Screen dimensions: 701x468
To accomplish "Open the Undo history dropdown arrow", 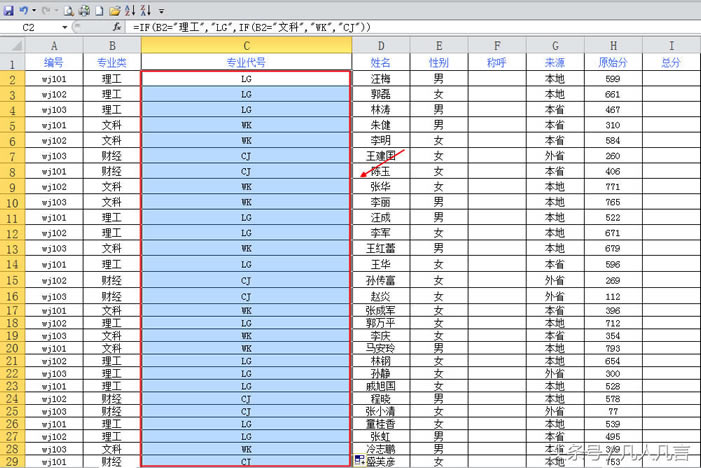I will click(x=34, y=11).
